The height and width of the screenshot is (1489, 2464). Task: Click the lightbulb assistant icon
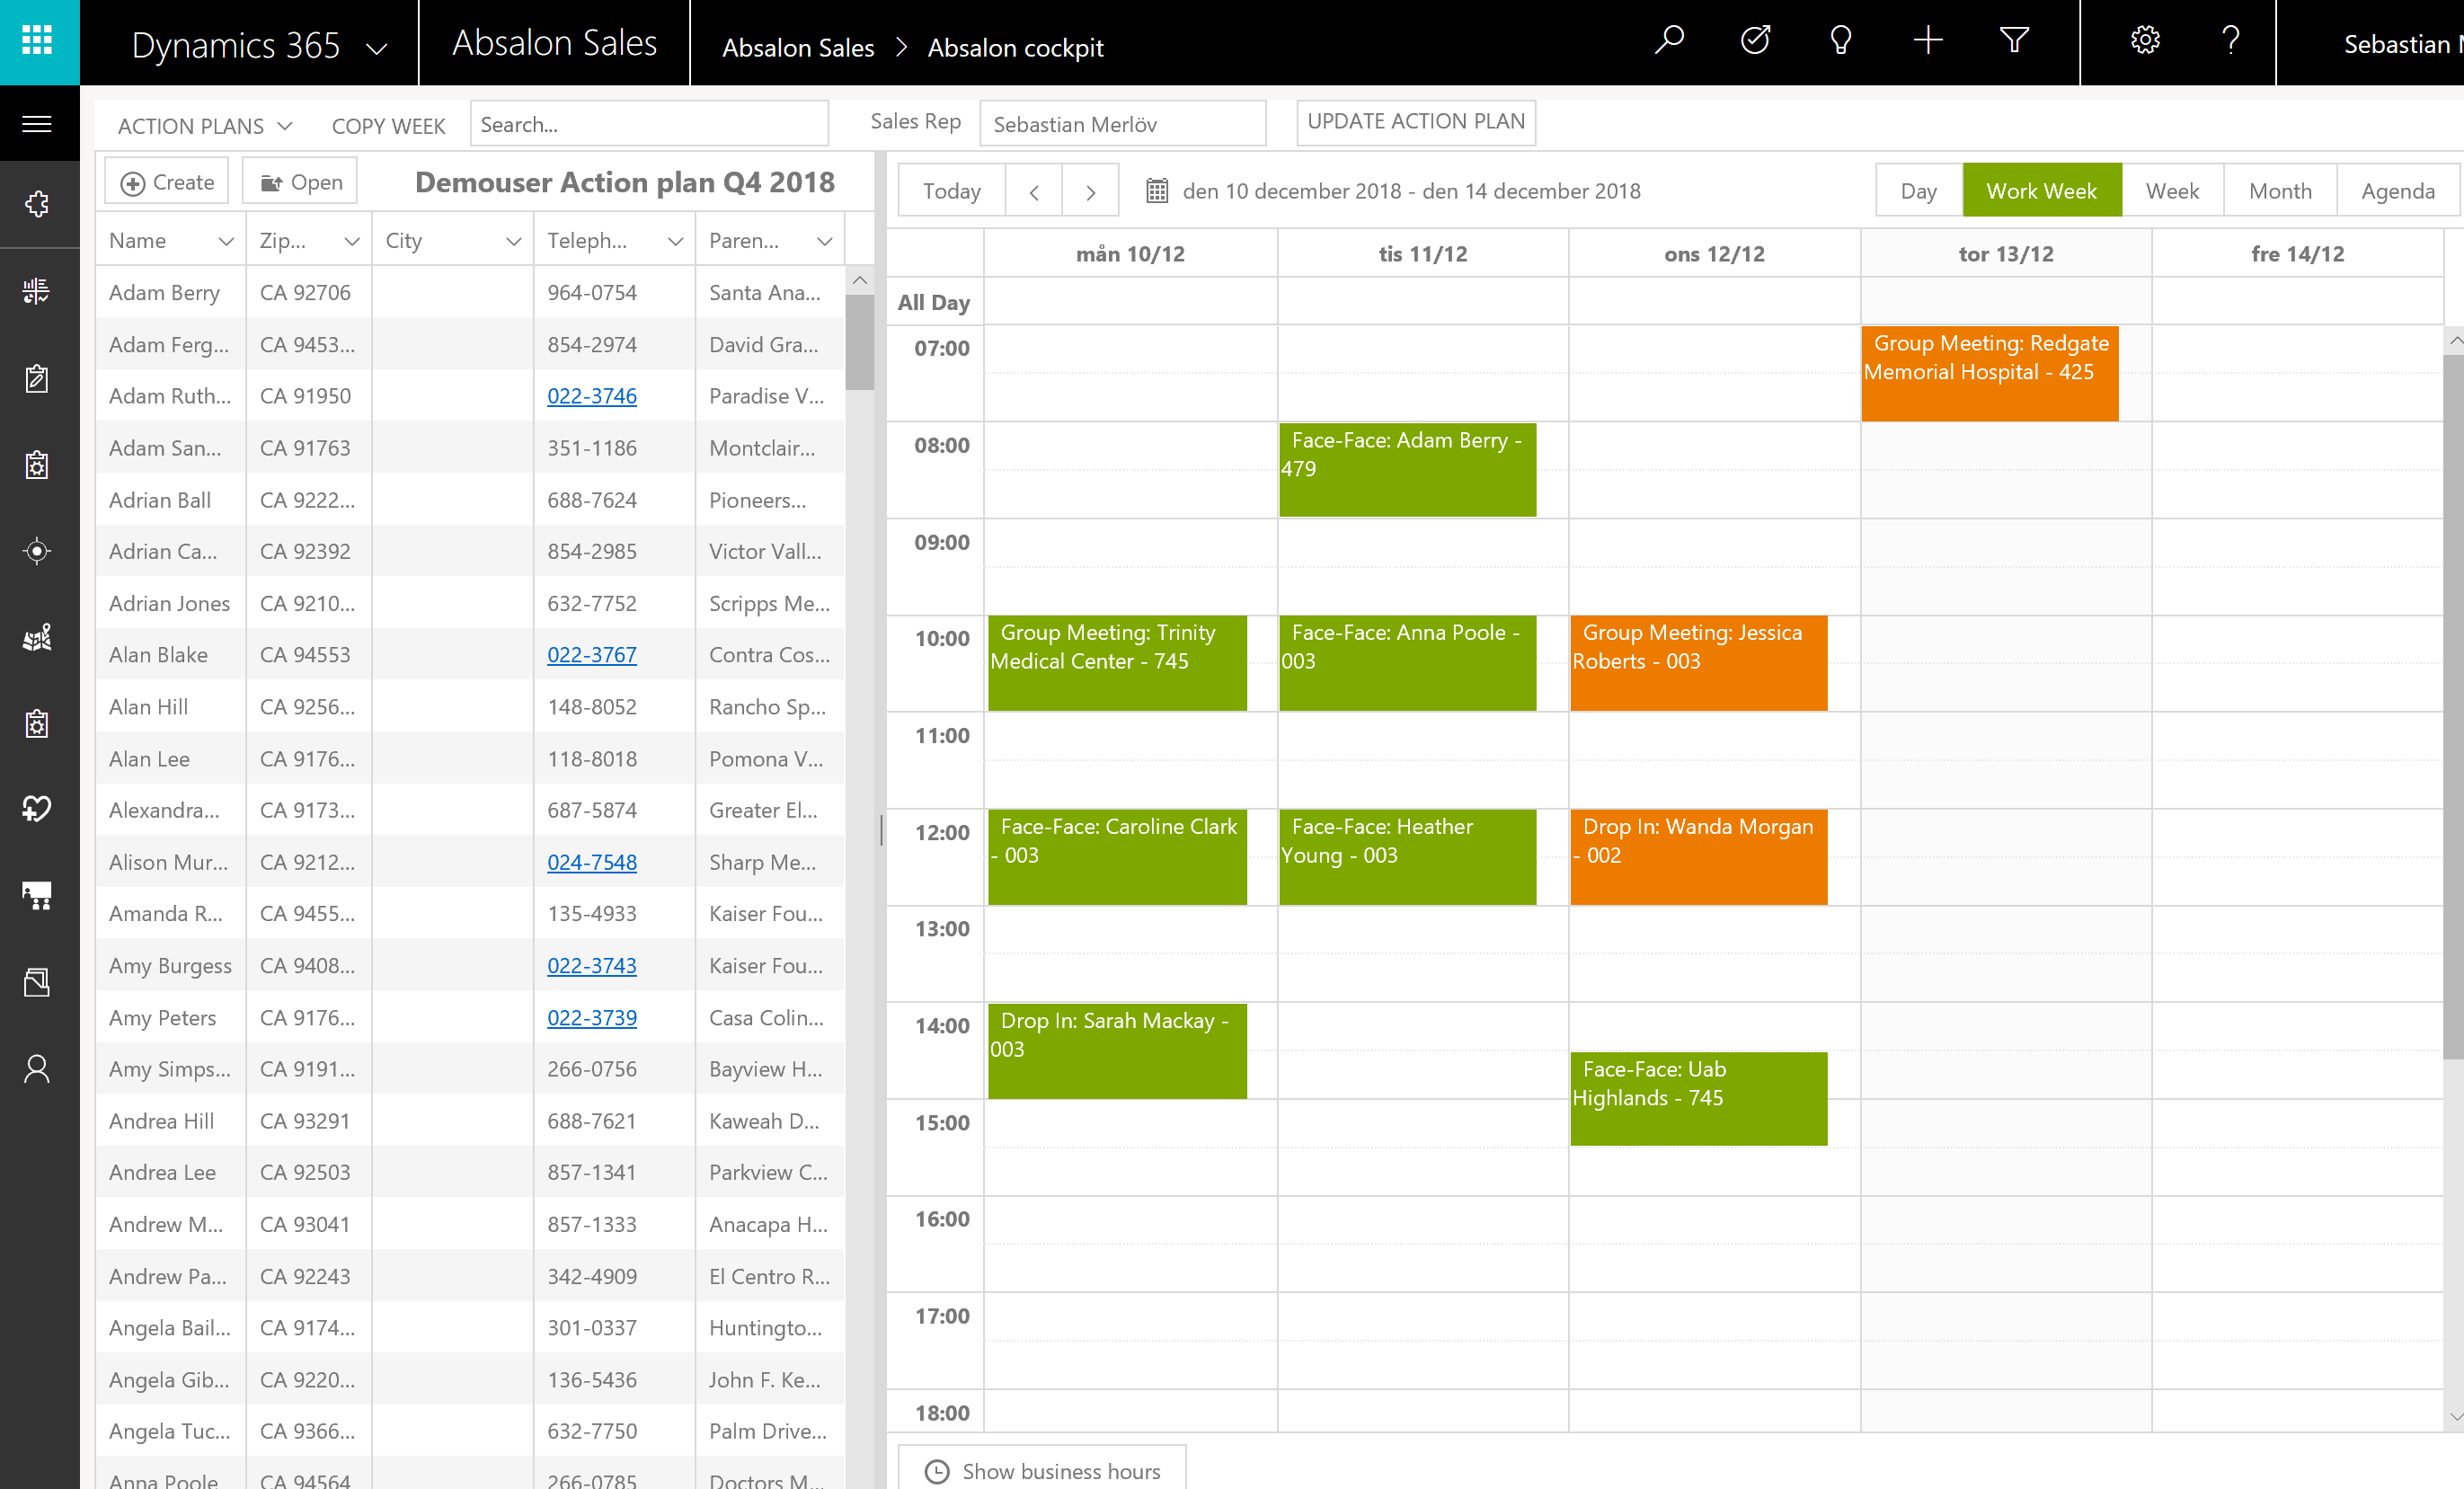tap(1840, 41)
